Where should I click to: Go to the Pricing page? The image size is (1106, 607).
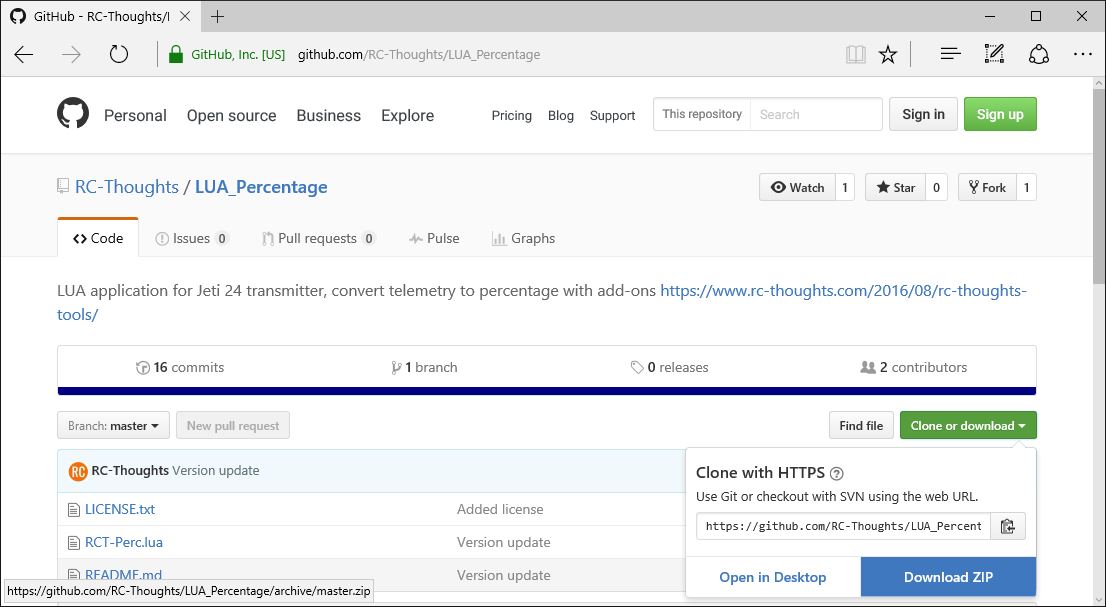(x=511, y=116)
